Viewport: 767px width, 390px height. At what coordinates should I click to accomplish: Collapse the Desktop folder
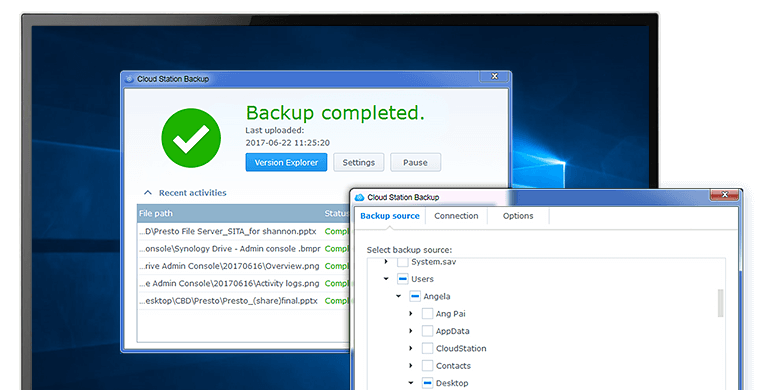411,383
